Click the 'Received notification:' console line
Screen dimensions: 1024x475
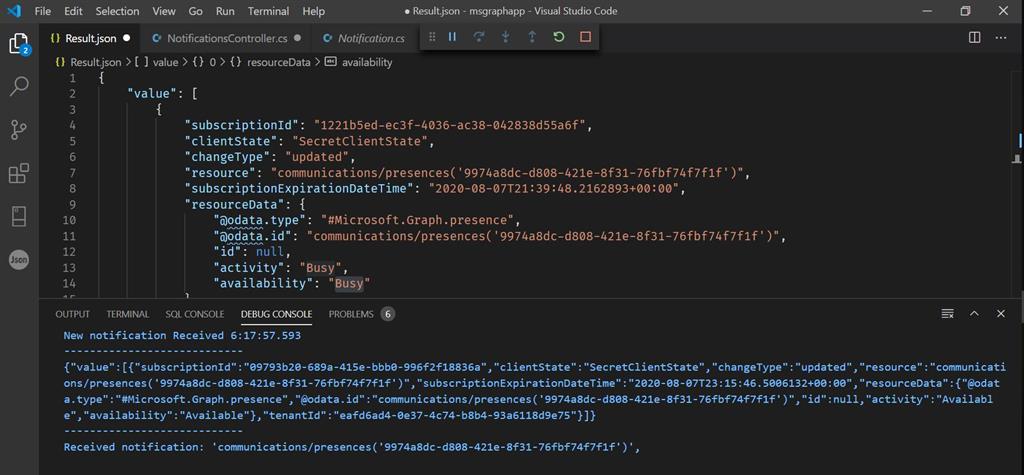(350, 447)
